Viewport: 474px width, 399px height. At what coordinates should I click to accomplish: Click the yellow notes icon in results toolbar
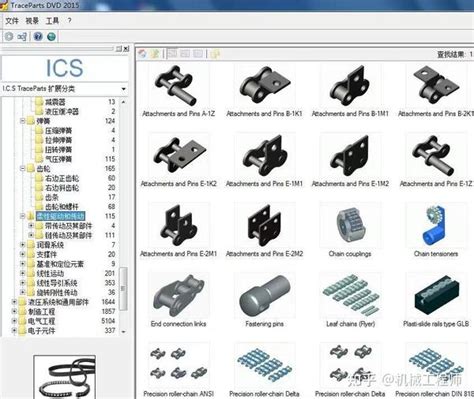coord(215,54)
